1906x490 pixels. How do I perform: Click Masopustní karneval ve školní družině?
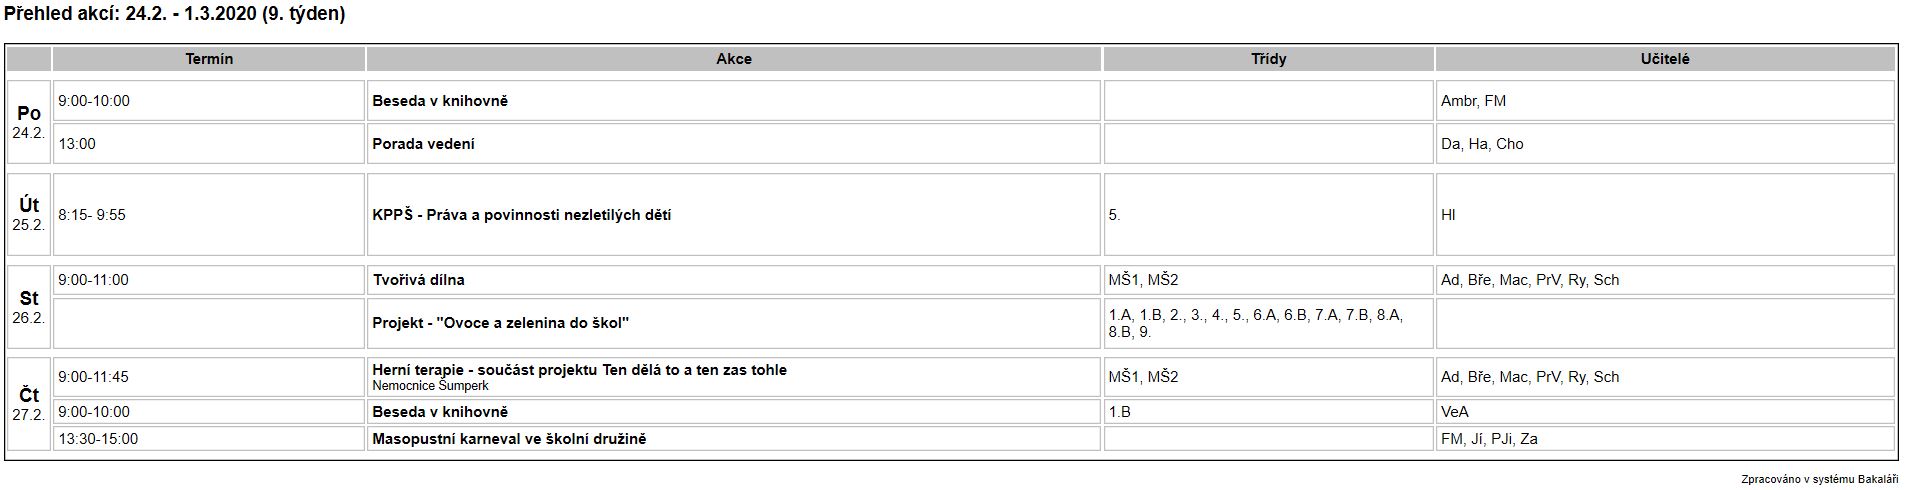point(509,439)
